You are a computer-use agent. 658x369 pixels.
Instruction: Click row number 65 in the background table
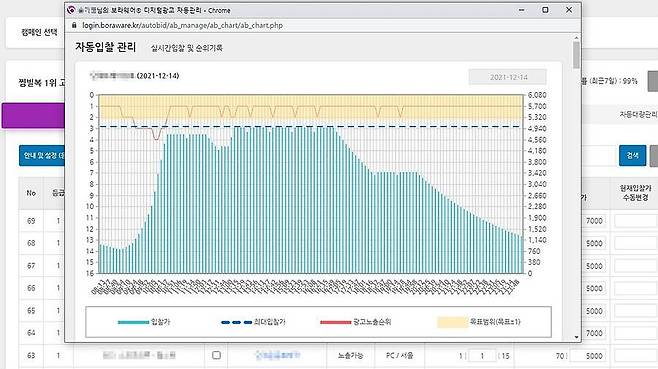[x=31, y=311]
